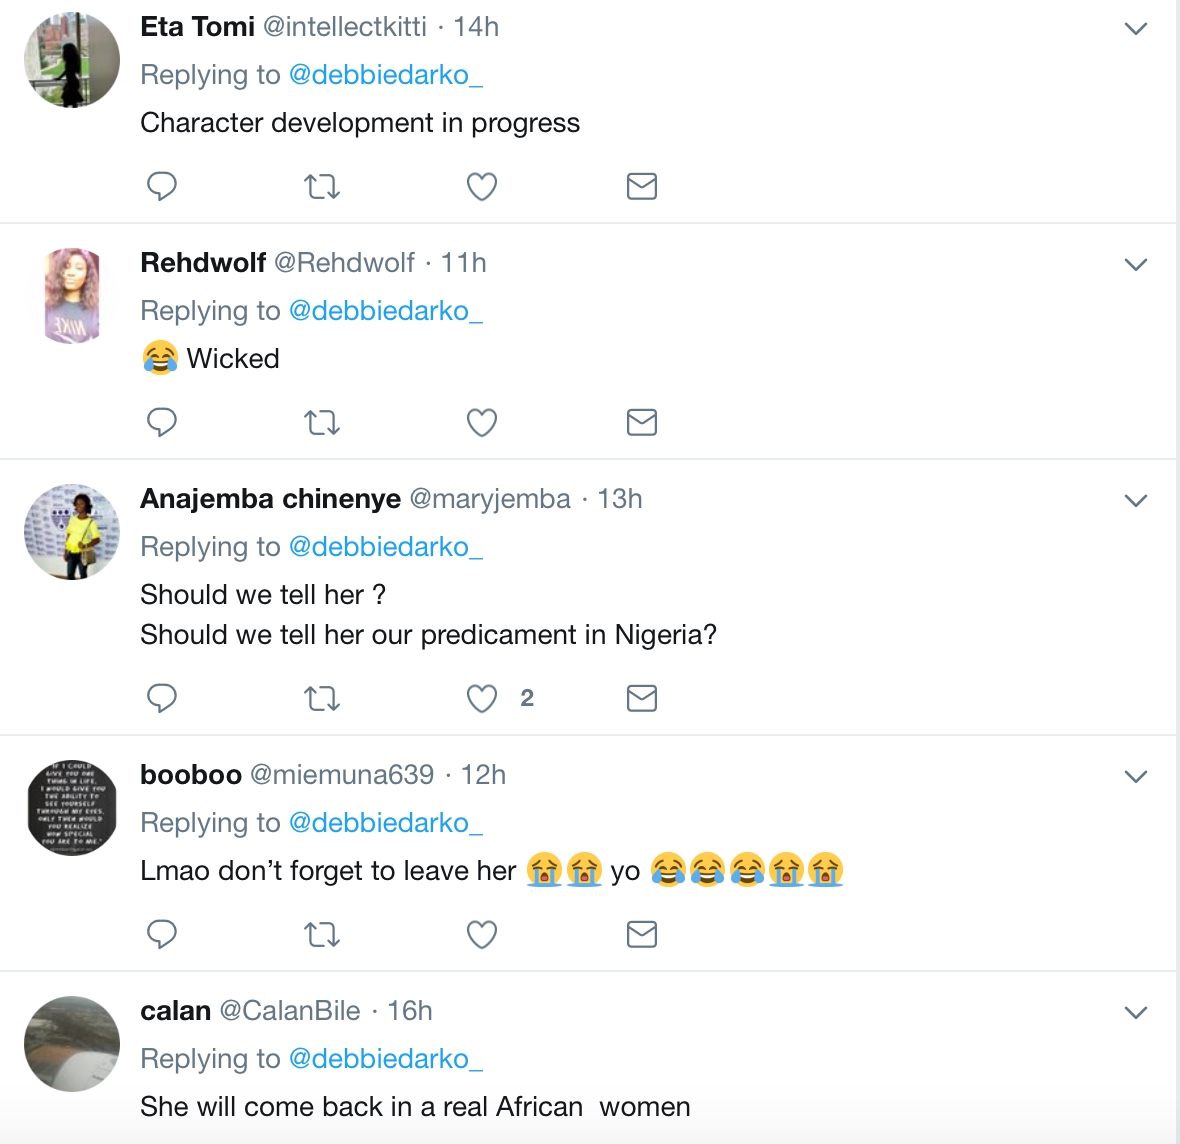Reply to Eta Tomi's tweet
1180x1144 pixels.
(x=162, y=186)
